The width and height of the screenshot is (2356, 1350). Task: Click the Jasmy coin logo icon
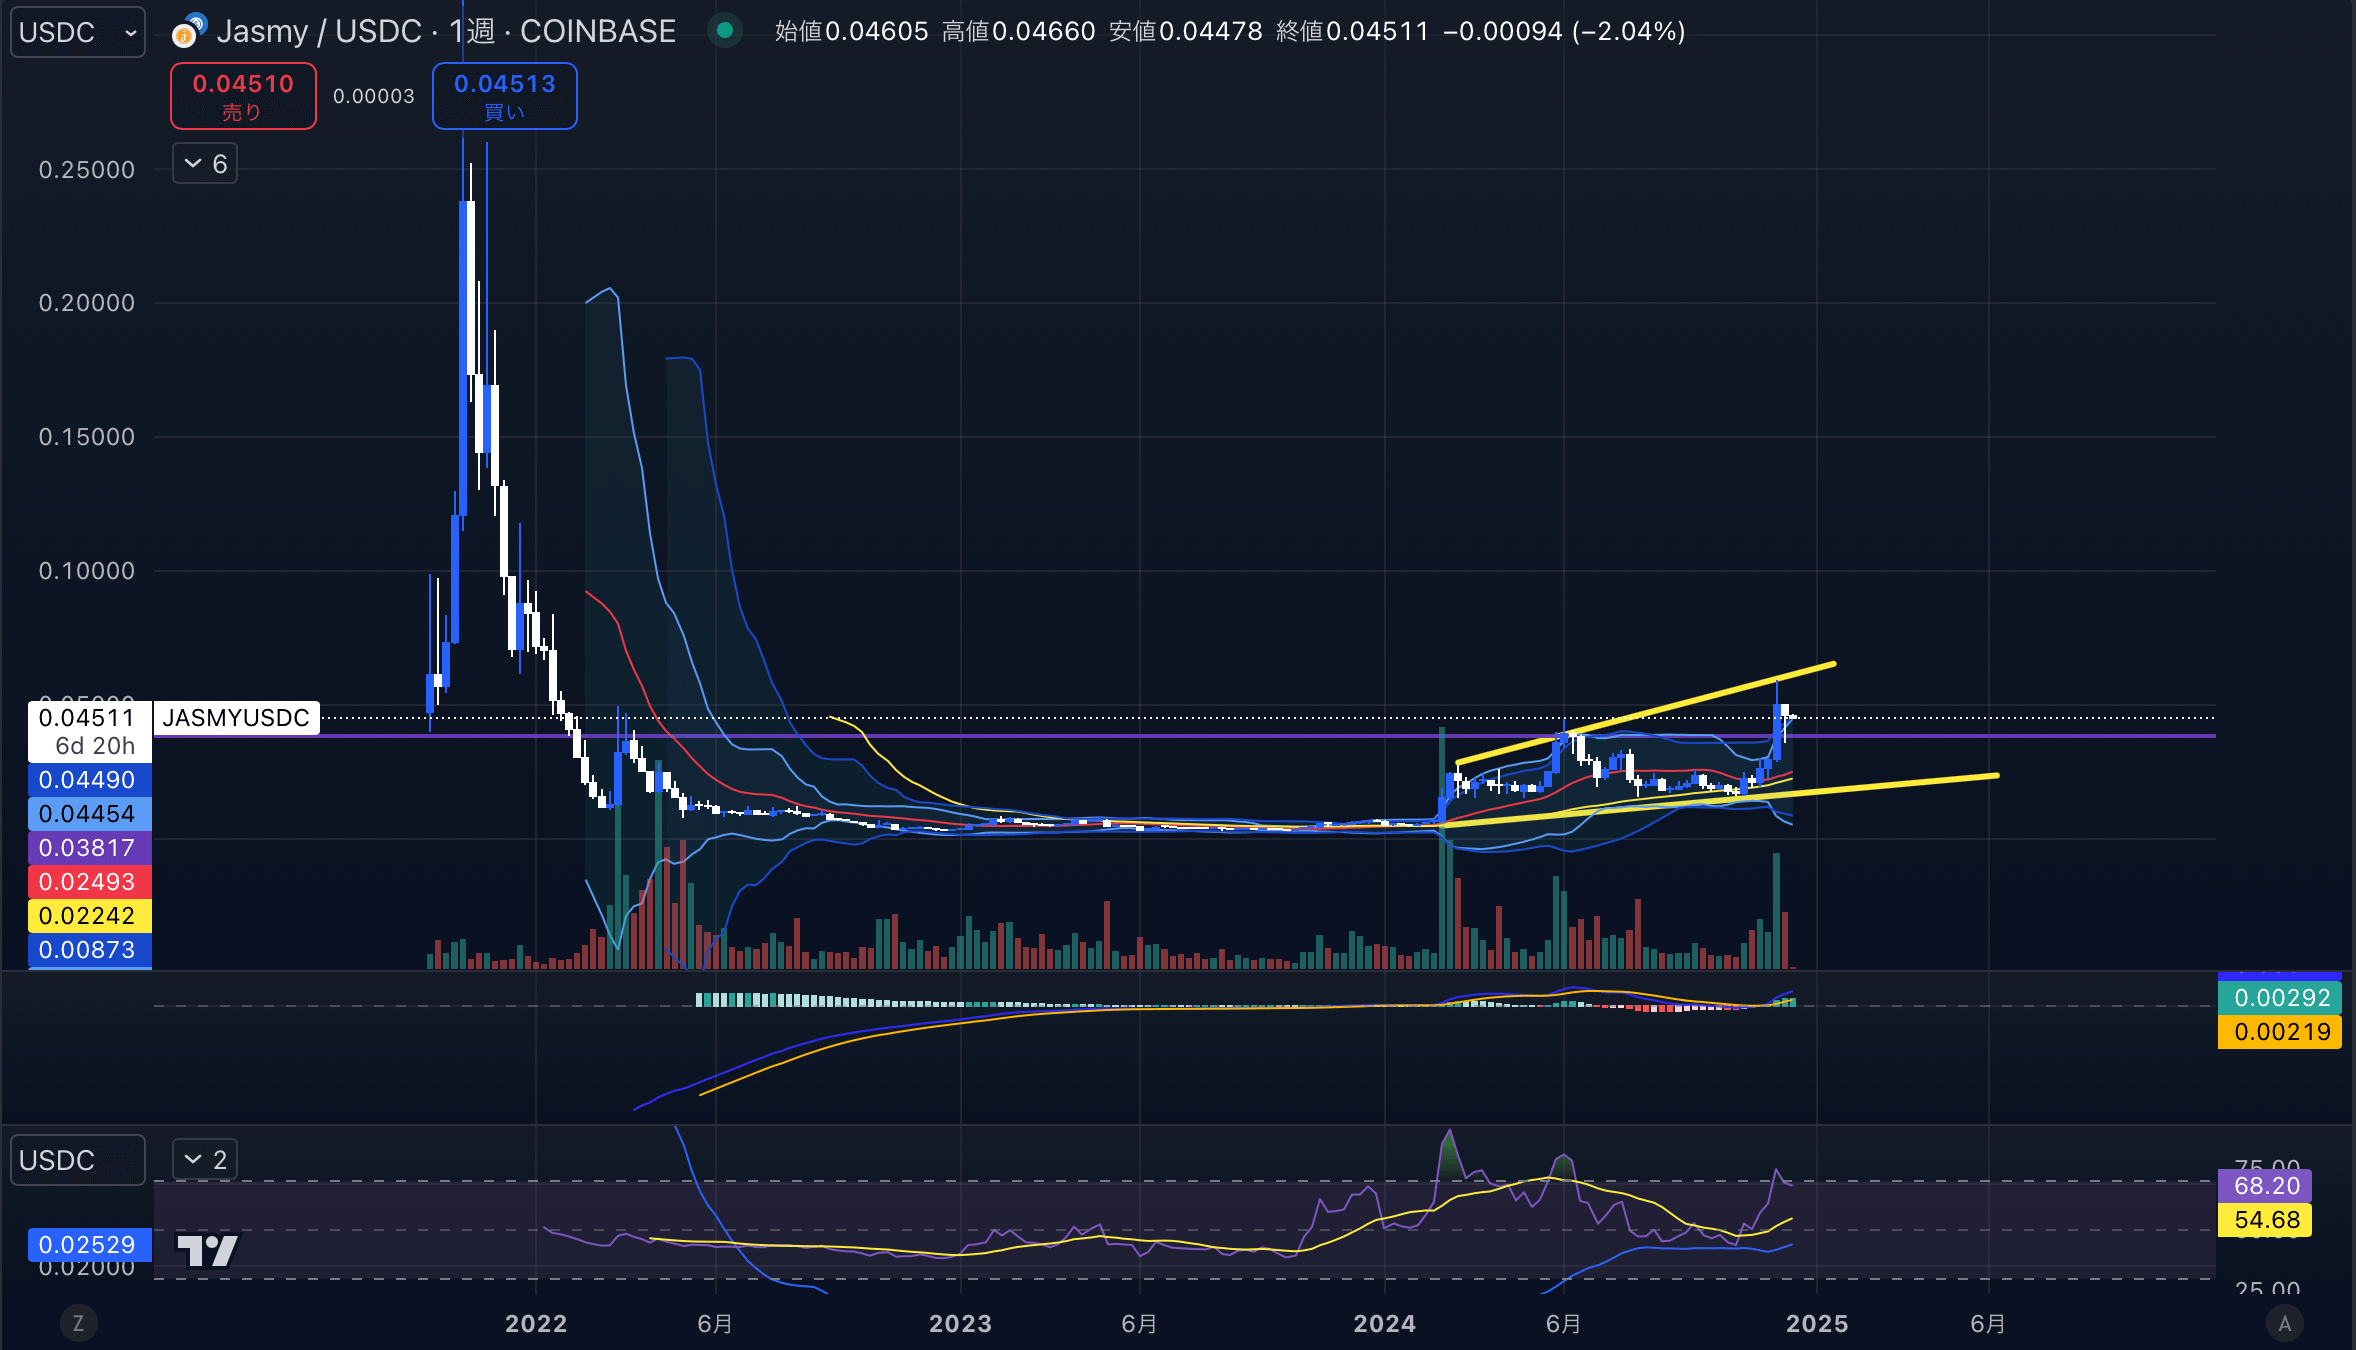pyautogui.click(x=188, y=31)
